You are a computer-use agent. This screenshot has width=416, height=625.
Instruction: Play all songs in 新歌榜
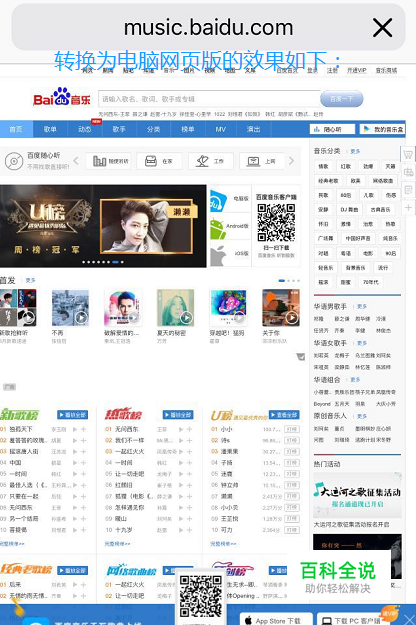pos(73,415)
